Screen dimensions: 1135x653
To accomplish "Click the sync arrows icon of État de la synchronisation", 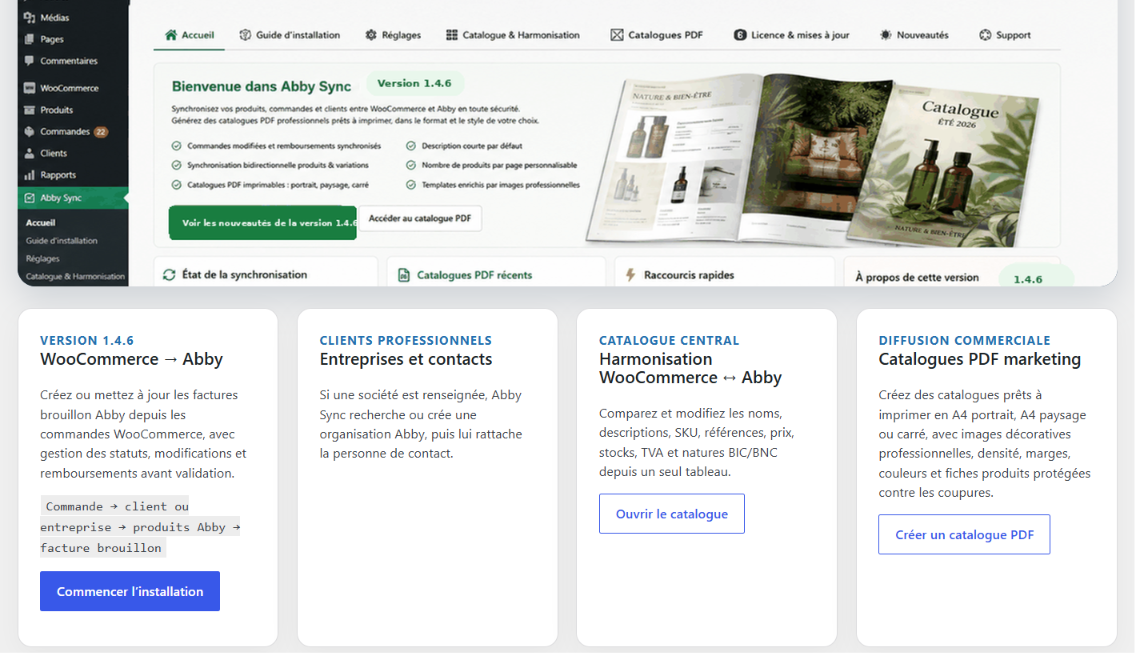I will pos(169,274).
